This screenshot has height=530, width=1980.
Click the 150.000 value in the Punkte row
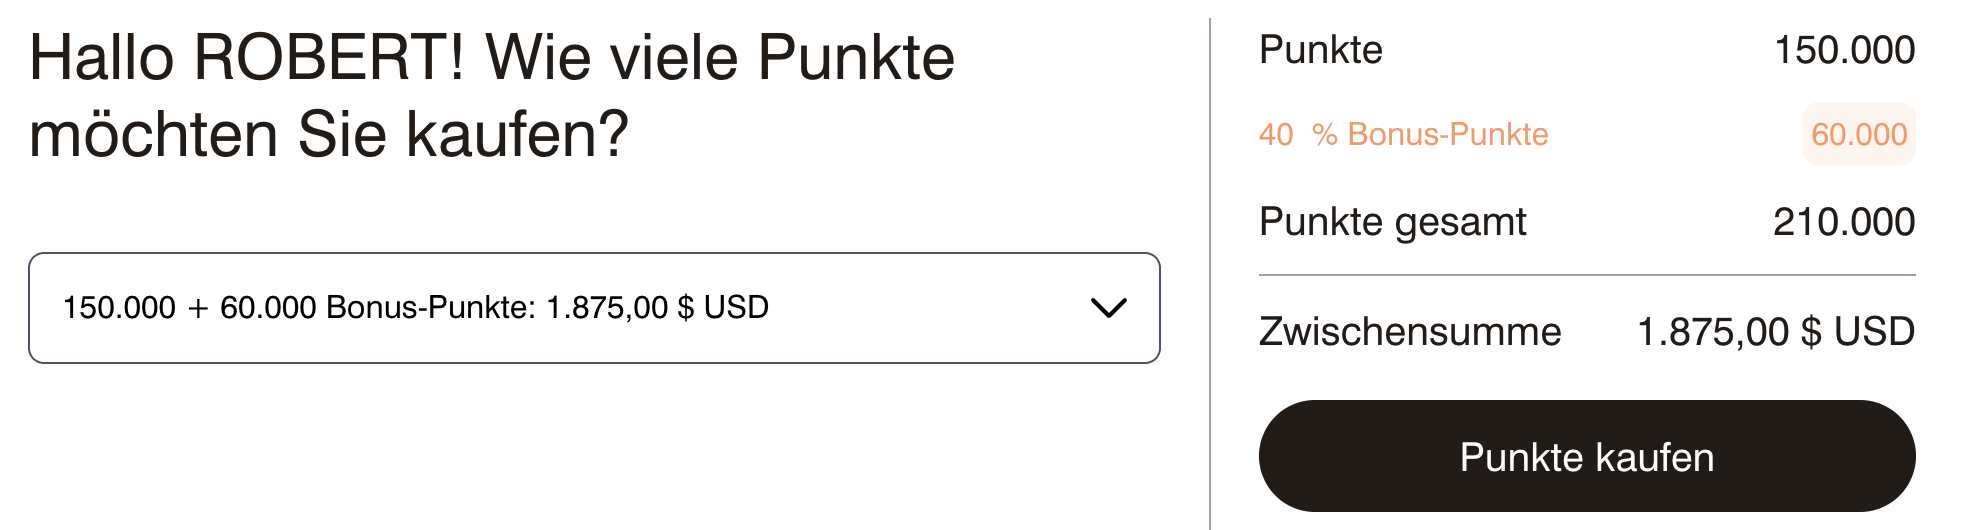1844,50
